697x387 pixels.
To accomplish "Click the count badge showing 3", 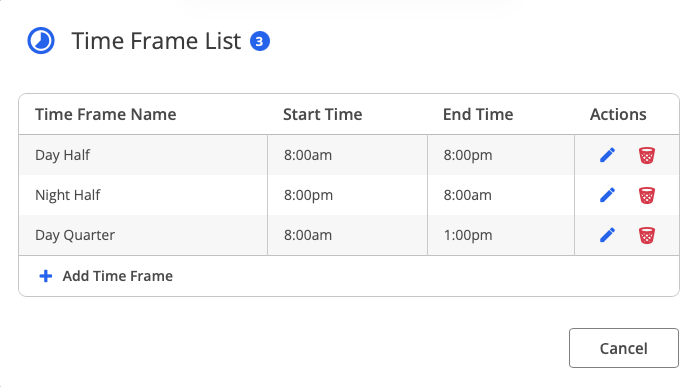I will (x=260, y=41).
